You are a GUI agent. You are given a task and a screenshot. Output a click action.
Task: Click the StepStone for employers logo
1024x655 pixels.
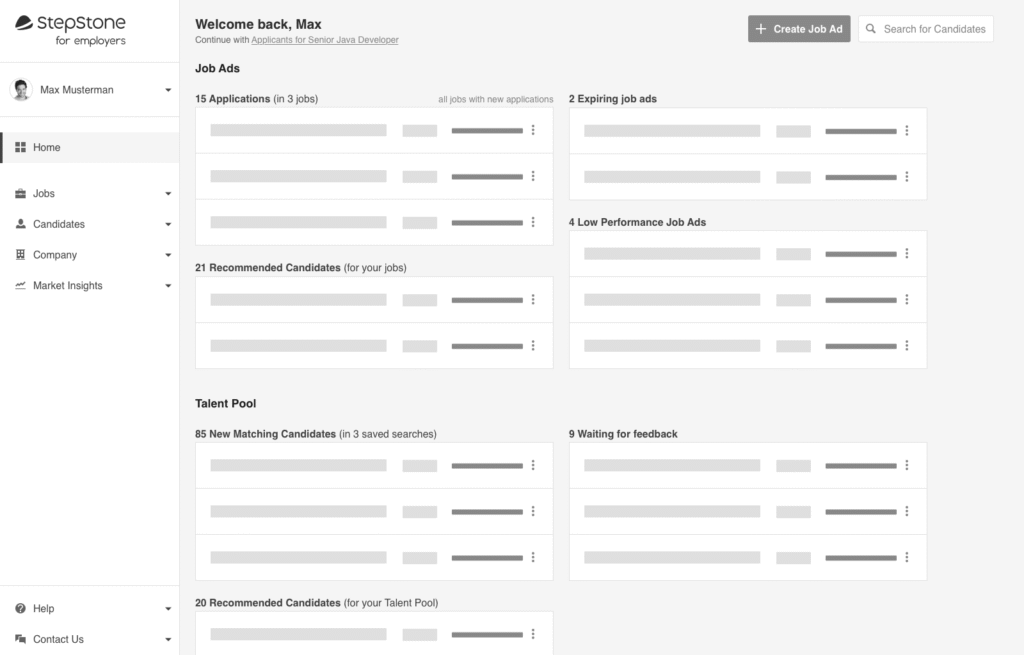click(70, 30)
